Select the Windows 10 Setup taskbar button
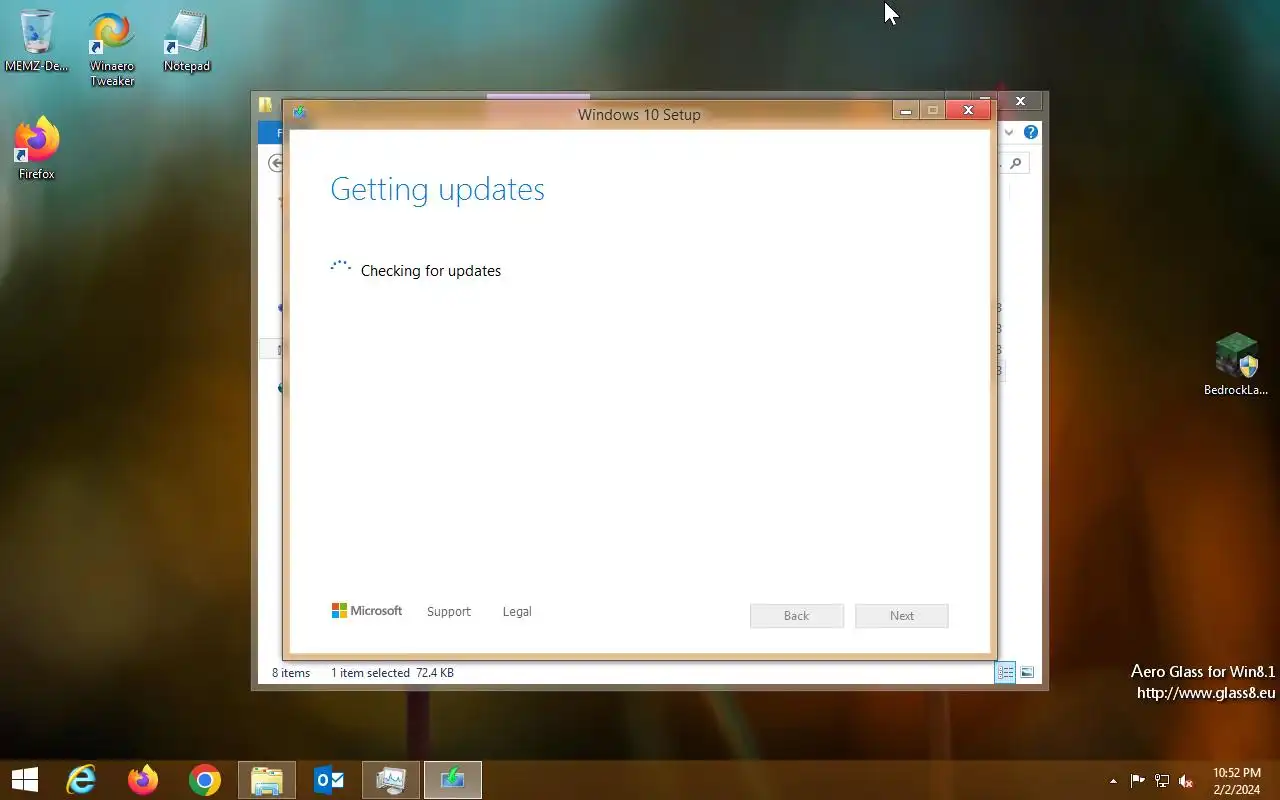1280x800 pixels. pos(453,780)
